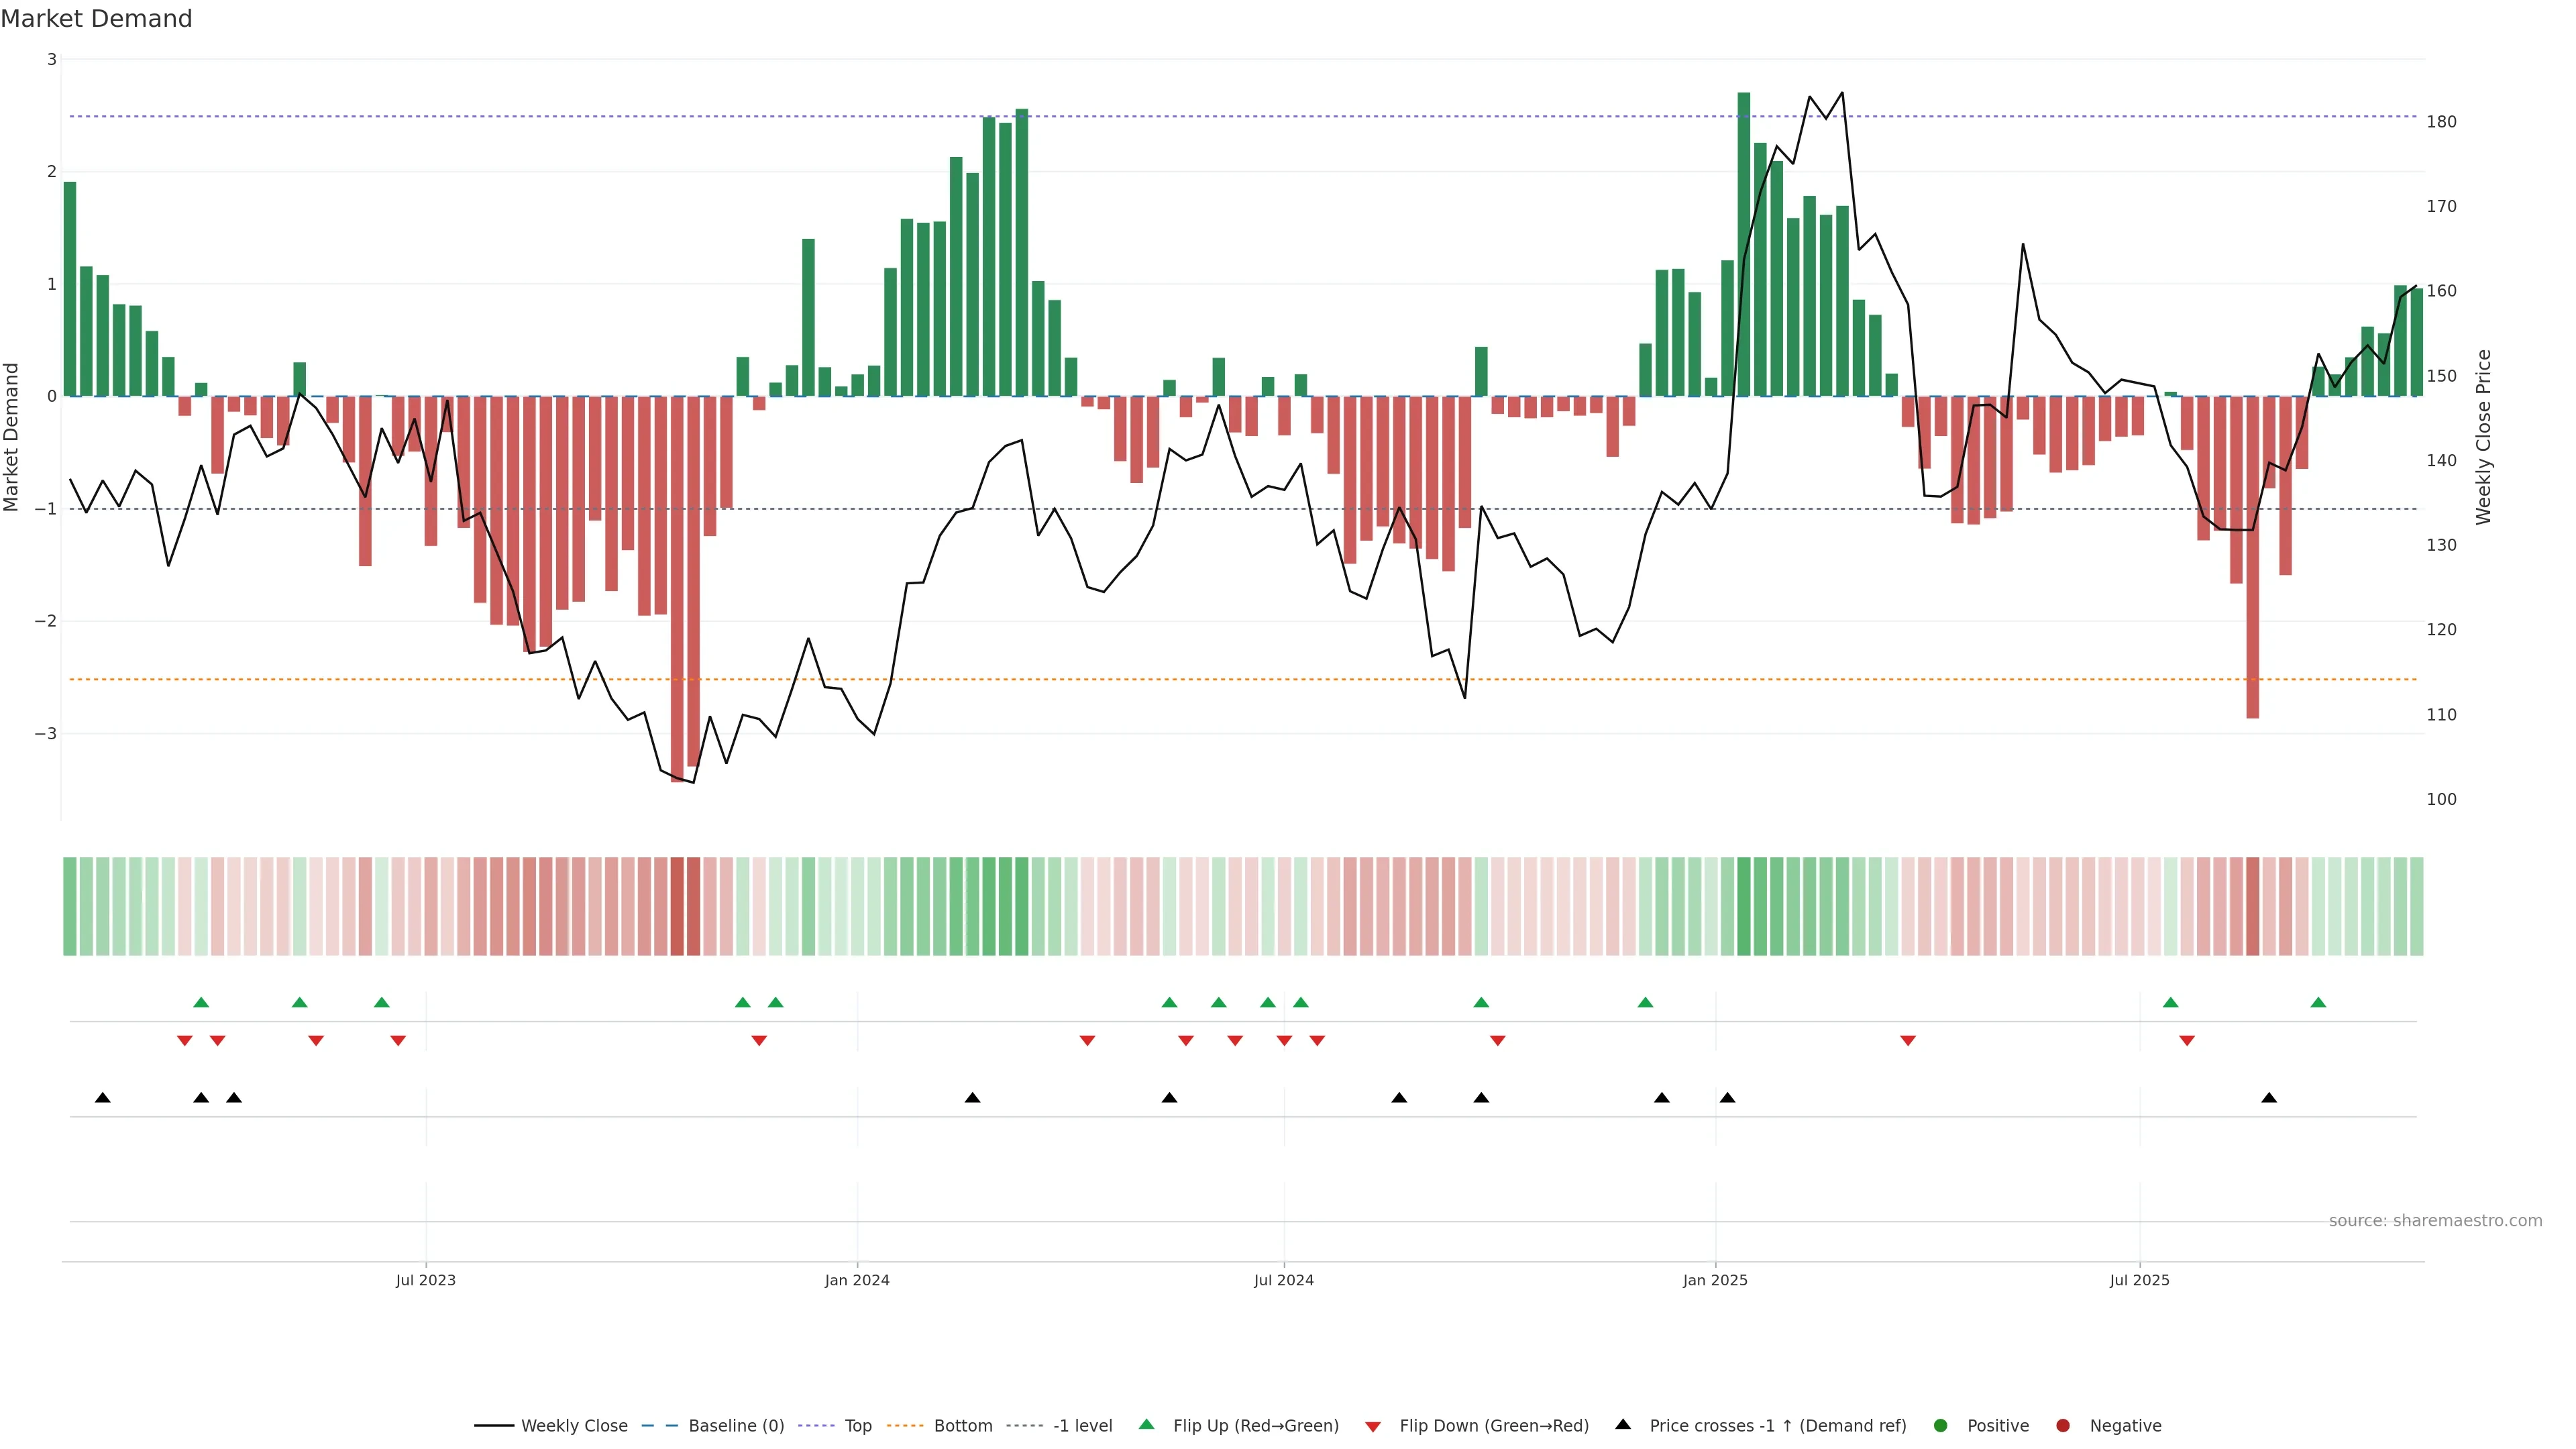Click the source sharemaestro.com text

2435,1220
